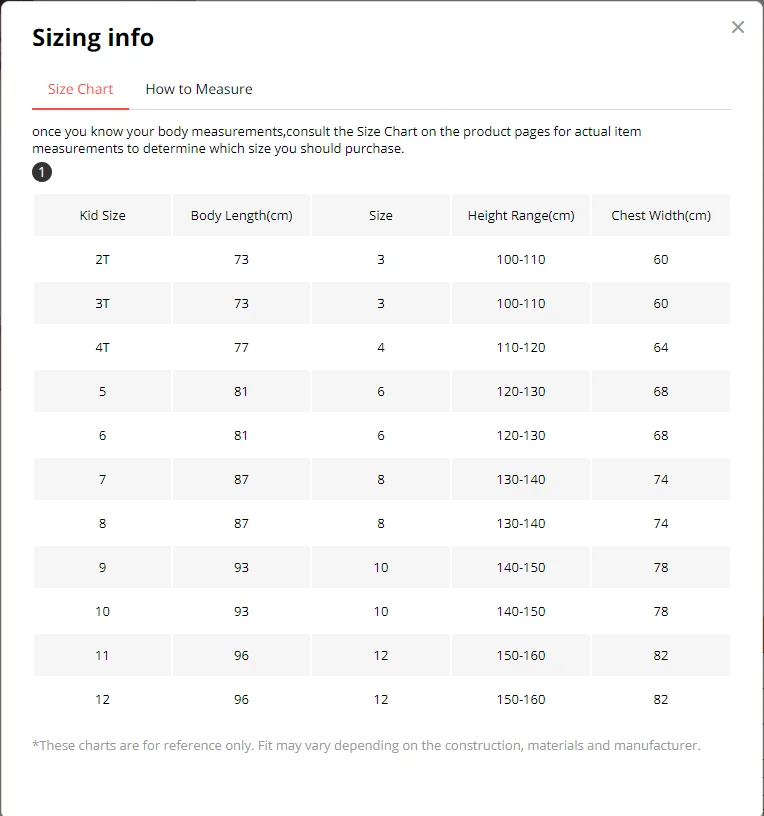Click the Chest Width(cm) column header
Screen dimensions: 764x816
pyautogui.click(x=661, y=215)
